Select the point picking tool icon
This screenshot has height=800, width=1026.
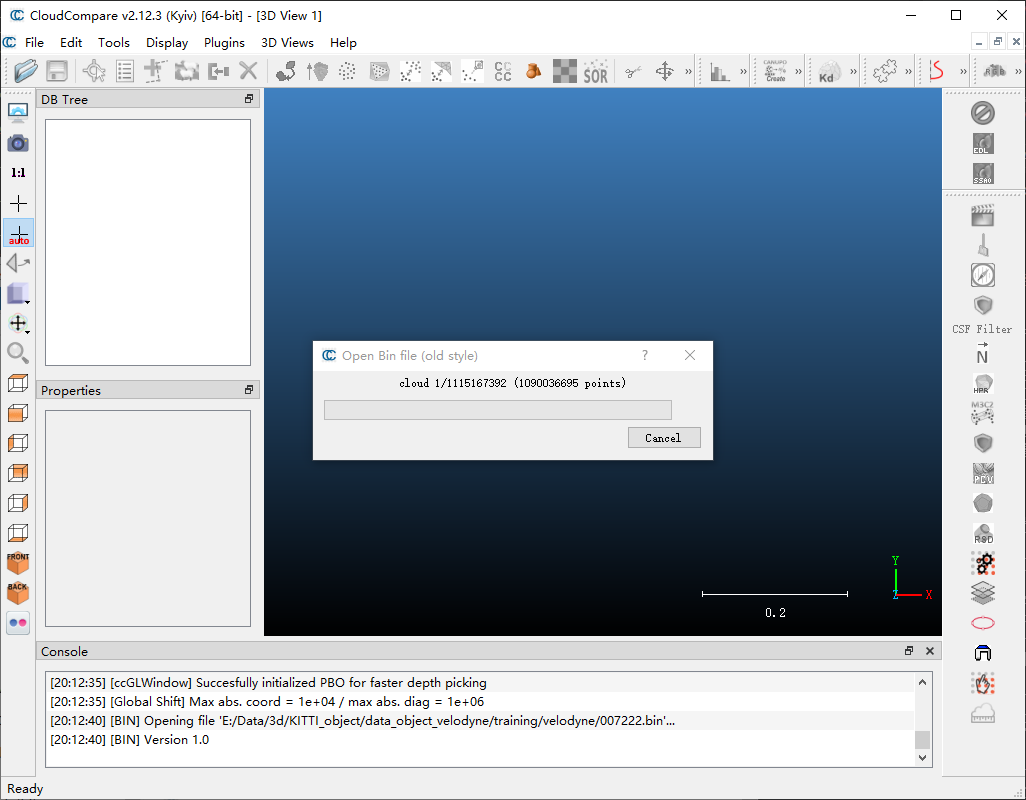[x=94, y=71]
